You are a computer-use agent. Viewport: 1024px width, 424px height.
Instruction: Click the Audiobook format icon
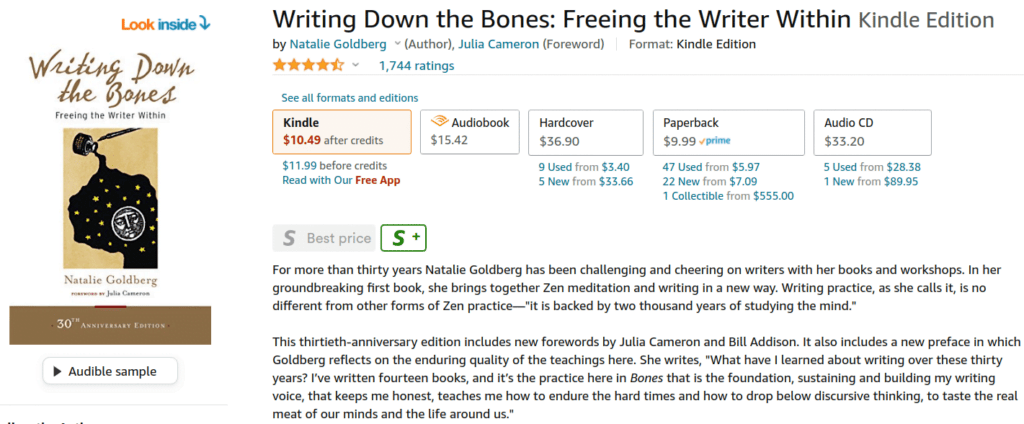pos(438,122)
